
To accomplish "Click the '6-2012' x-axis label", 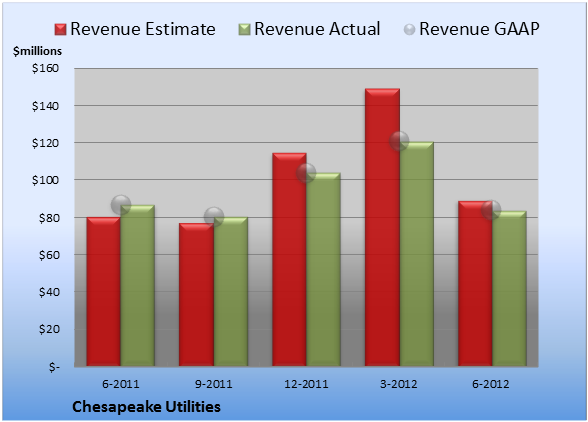I will [491, 384].
